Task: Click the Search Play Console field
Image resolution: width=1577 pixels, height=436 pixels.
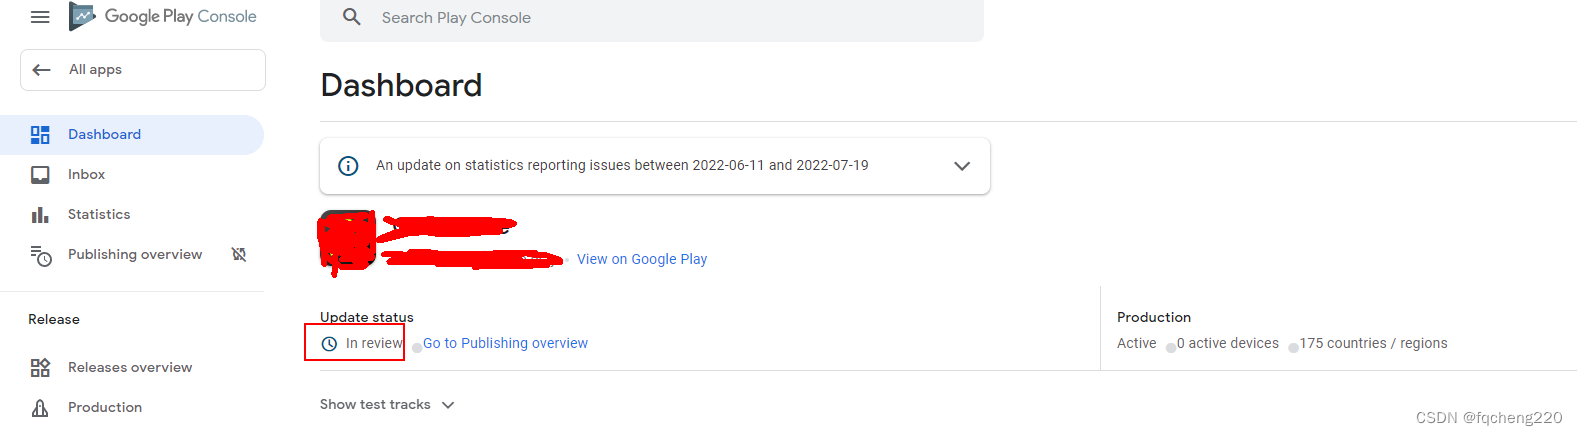Action: pos(660,18)
